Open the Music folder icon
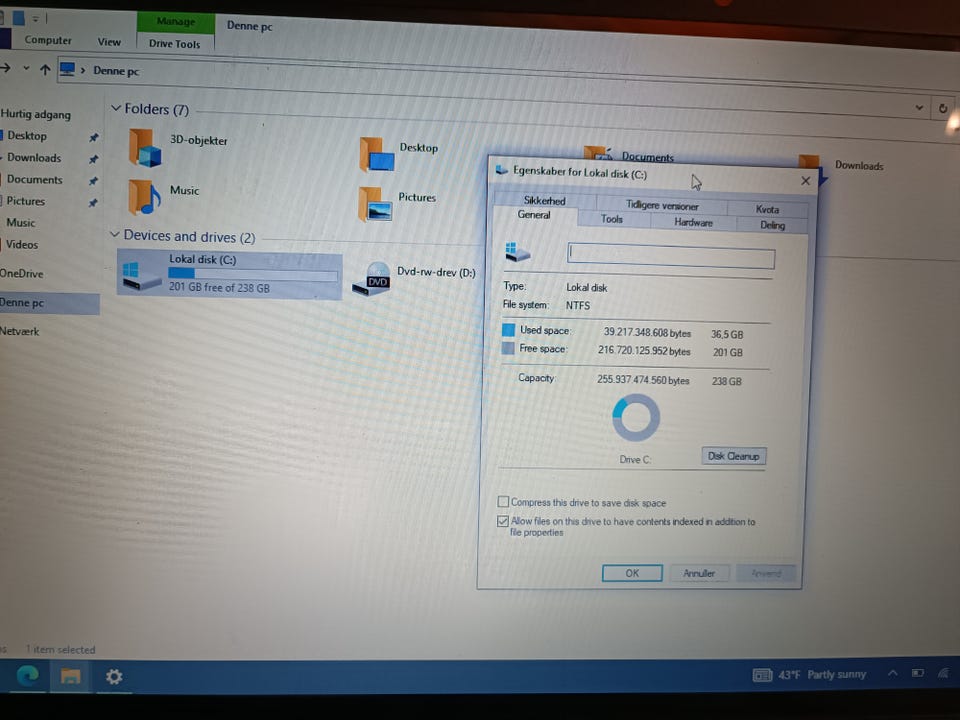The width and height of the screenshot is (960, 720). click(144, 197)
